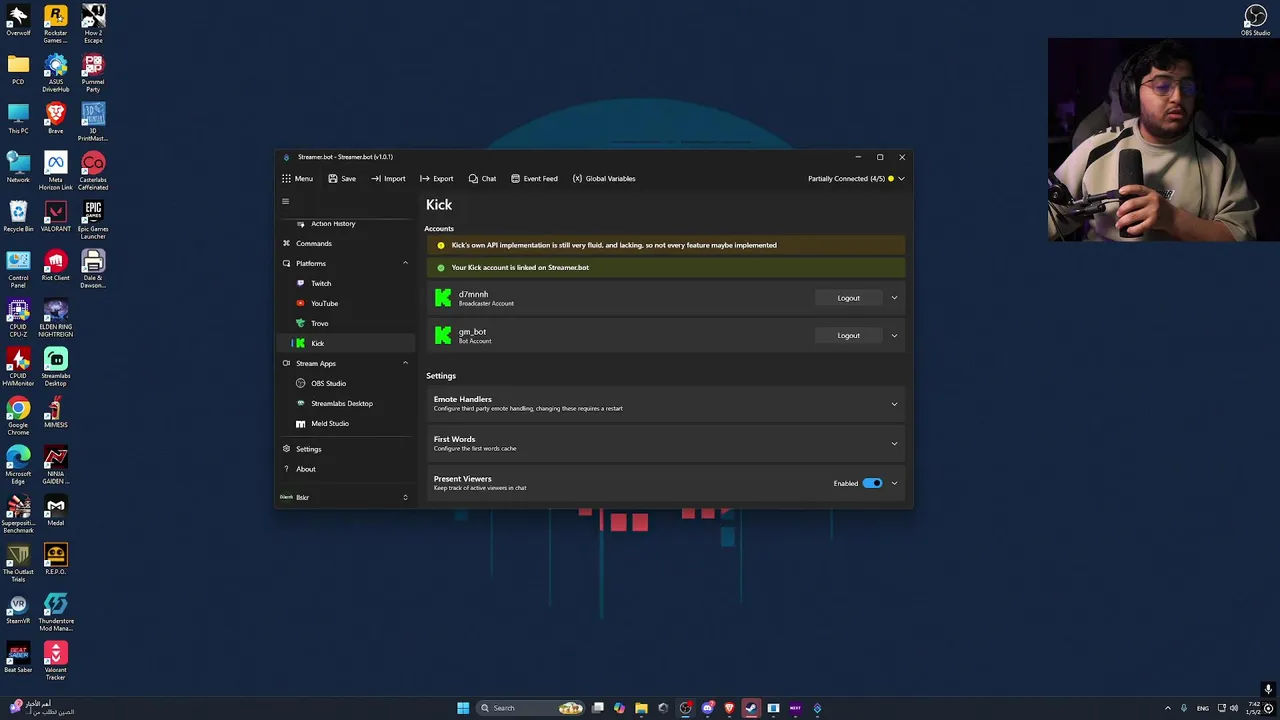The width and height of the screenshot is (1280, 720).
Task: Open the Event Feed
Action: [x=534, y=179]
